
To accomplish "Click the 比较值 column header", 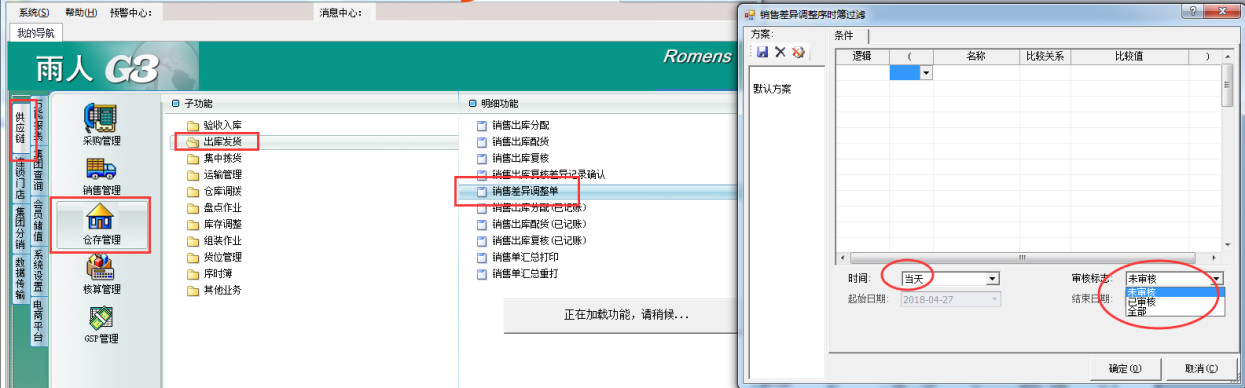I will (1130, 57).
